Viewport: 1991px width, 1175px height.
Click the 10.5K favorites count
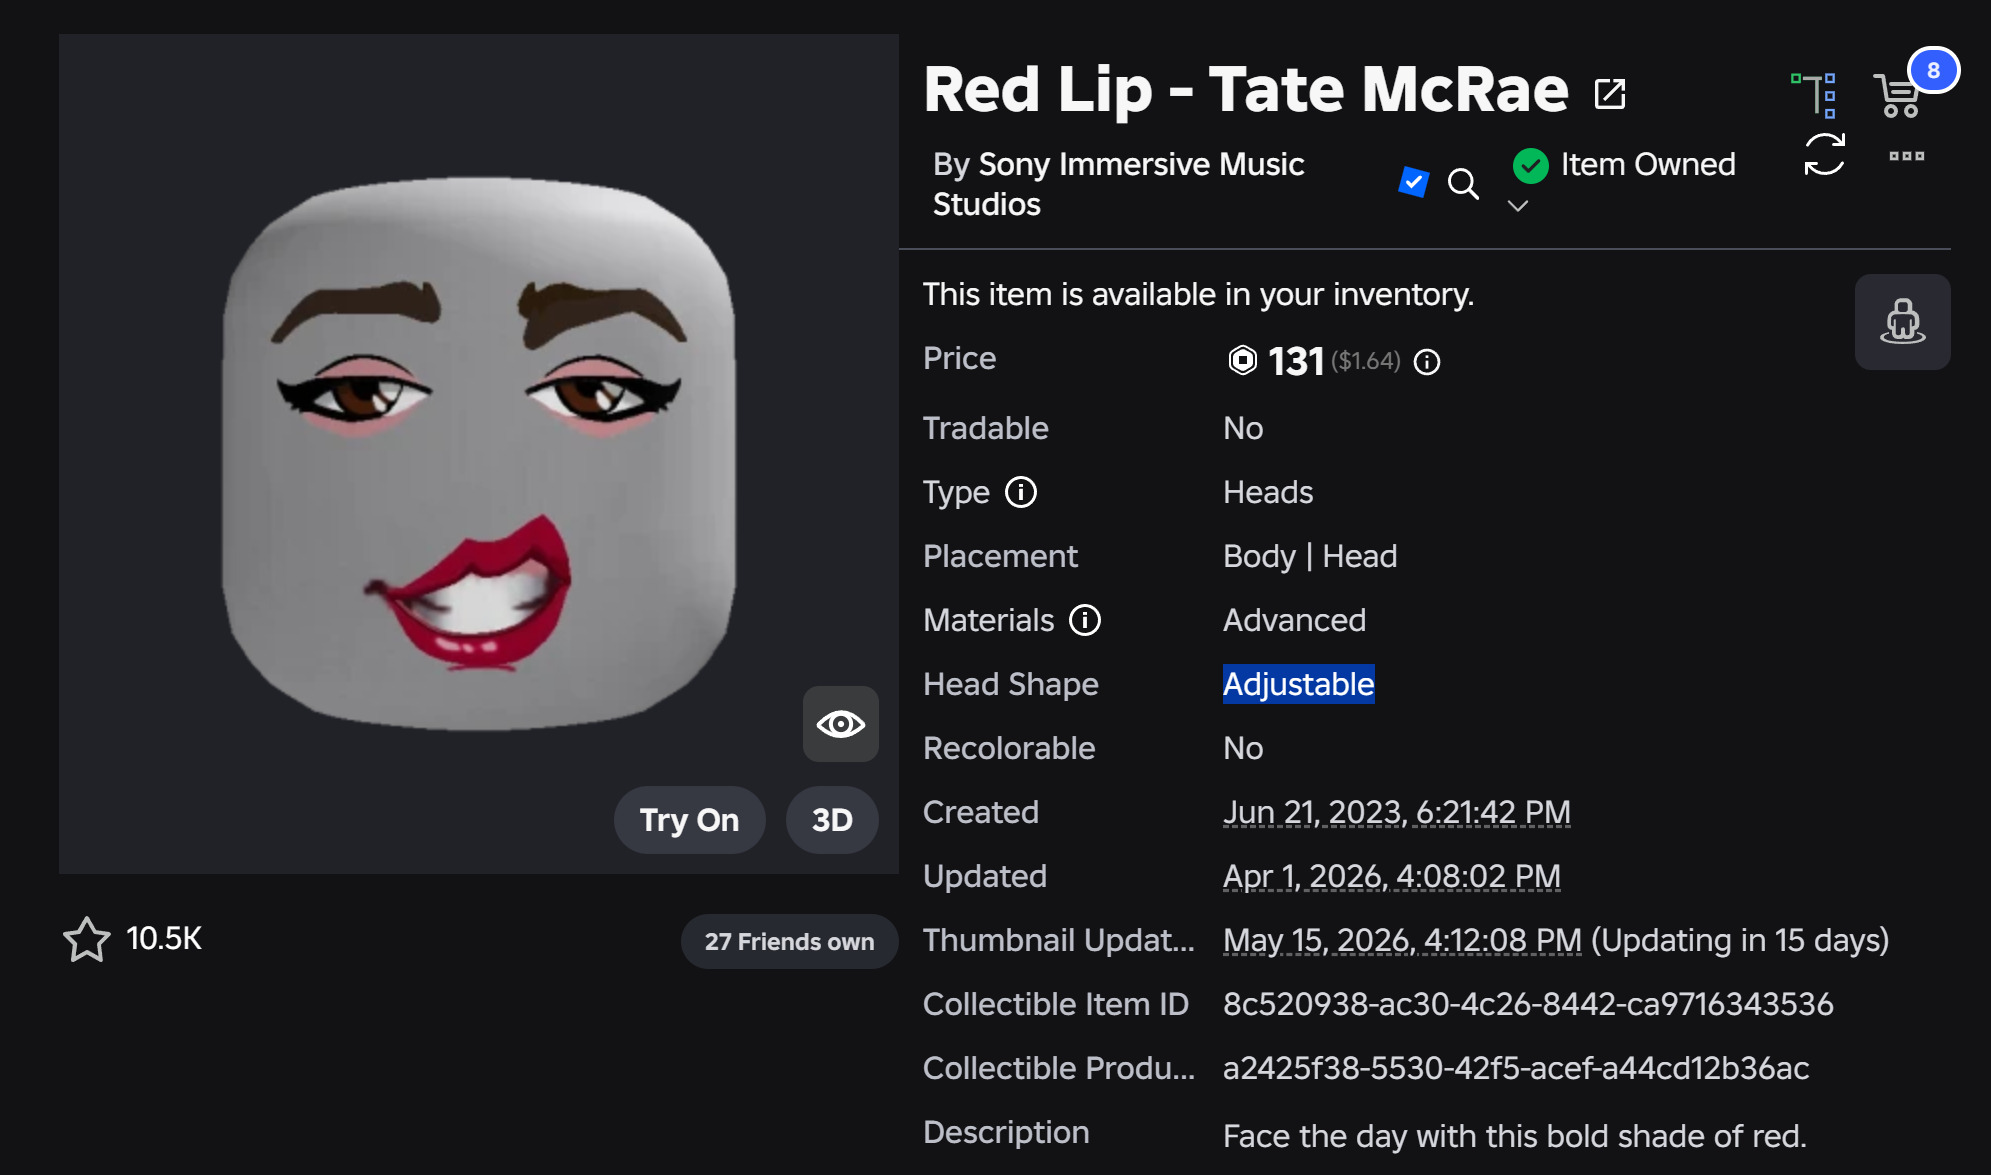tap(164, 938)
